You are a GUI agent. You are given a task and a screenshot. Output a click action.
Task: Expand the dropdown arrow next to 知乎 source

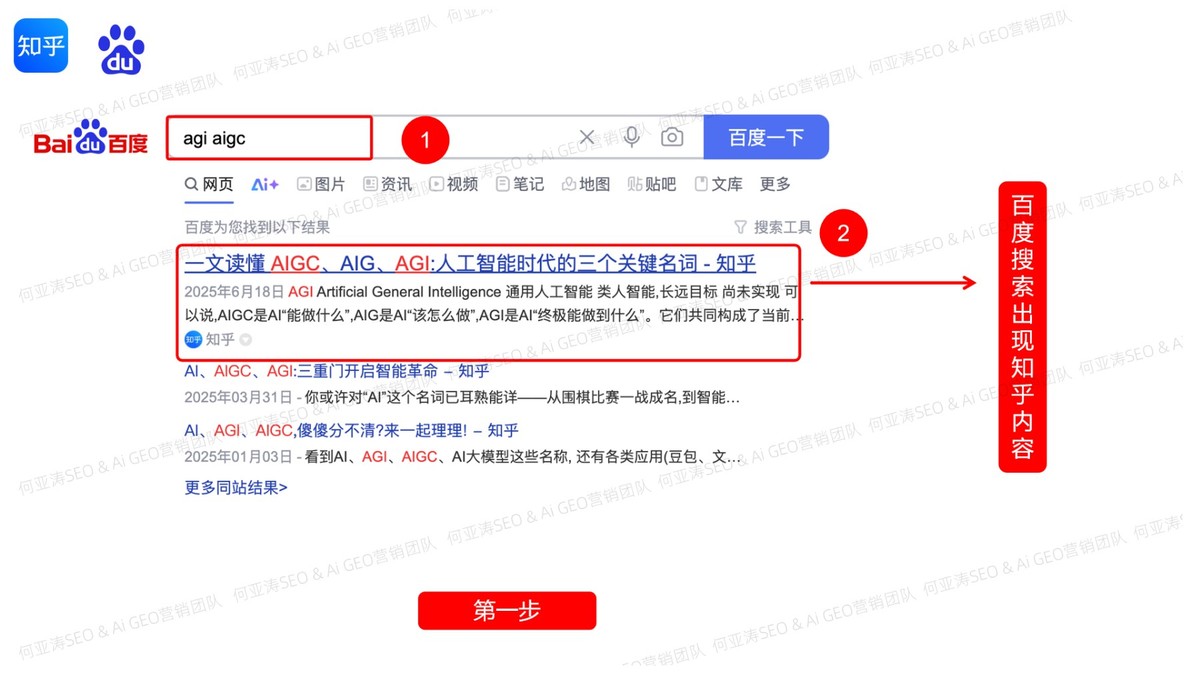[x=246, y=340]
